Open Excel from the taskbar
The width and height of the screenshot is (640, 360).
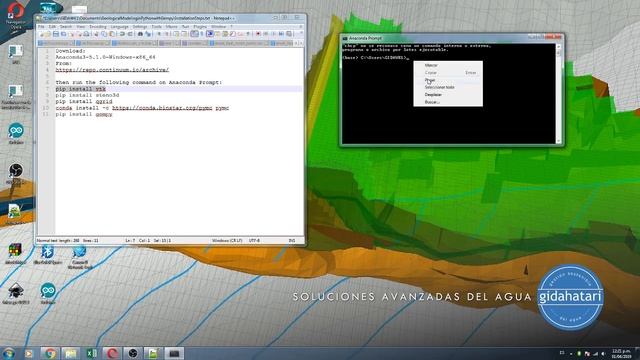pos(91,353)
